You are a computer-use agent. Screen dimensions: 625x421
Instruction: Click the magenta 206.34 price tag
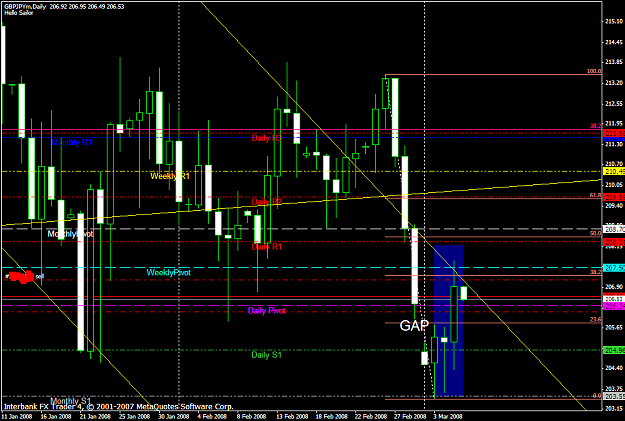(x=614, y=306)
